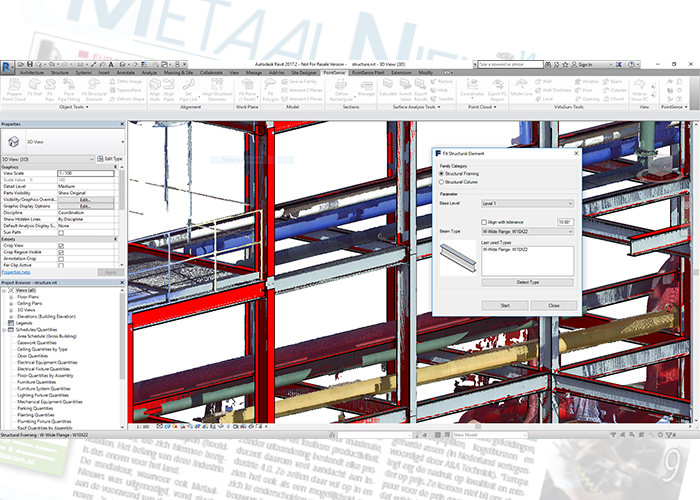Open the Base Level dropdown
This screenshot has width=700, height=500.
pos(527,204)
